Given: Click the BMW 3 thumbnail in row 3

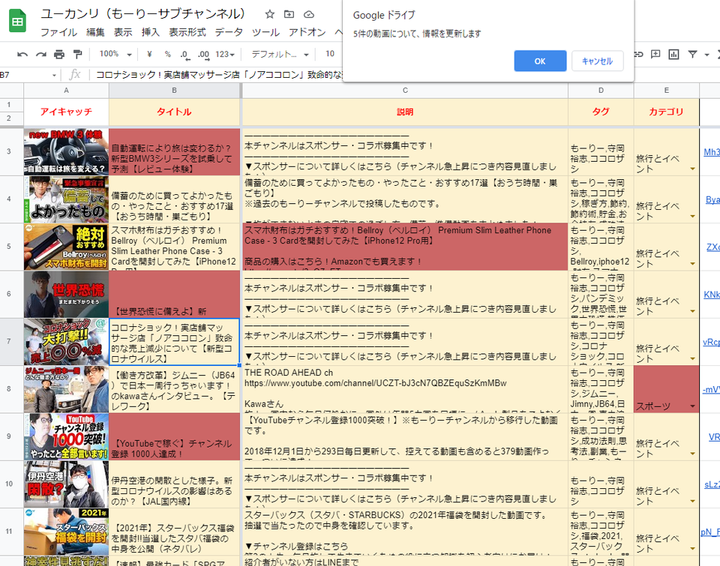Looking at the screenshot, I should coord(66,152).
